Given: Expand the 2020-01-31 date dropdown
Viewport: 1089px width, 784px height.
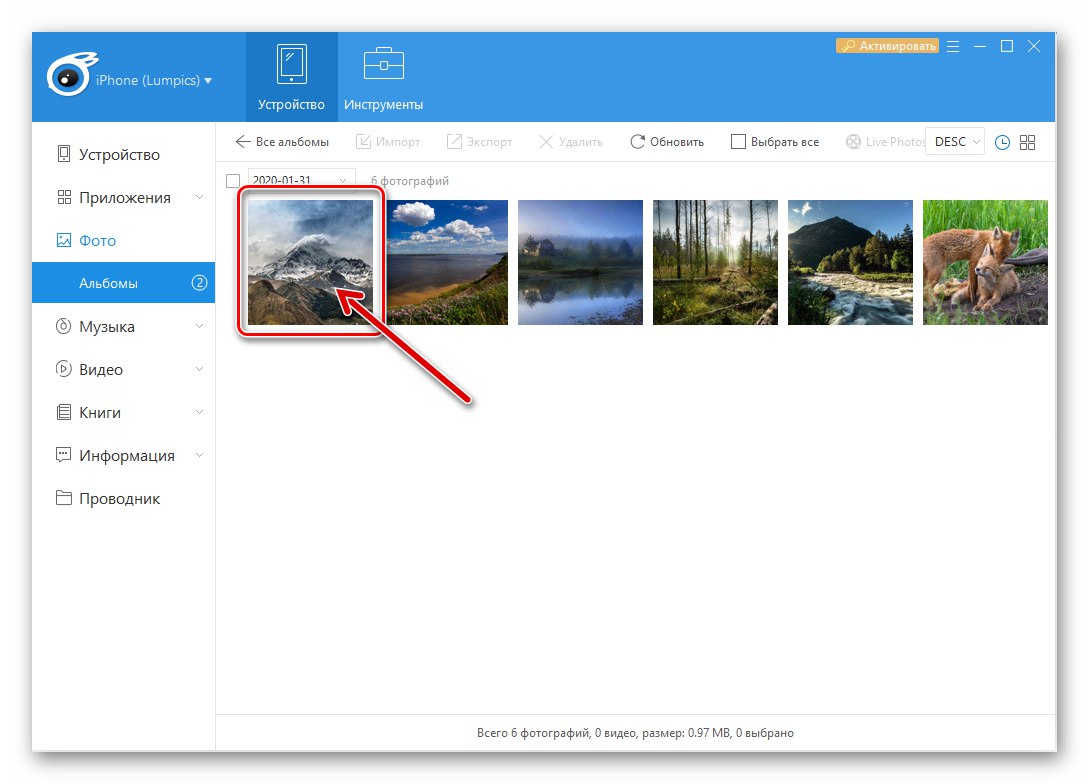Looking at the screenshot, I should tap(342, 180).
